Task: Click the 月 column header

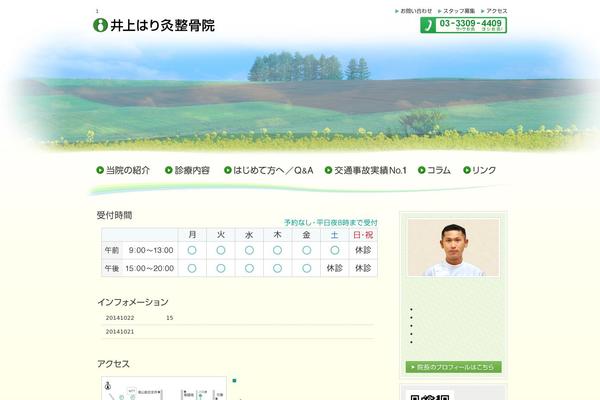Action: click(x=192, y=235)
